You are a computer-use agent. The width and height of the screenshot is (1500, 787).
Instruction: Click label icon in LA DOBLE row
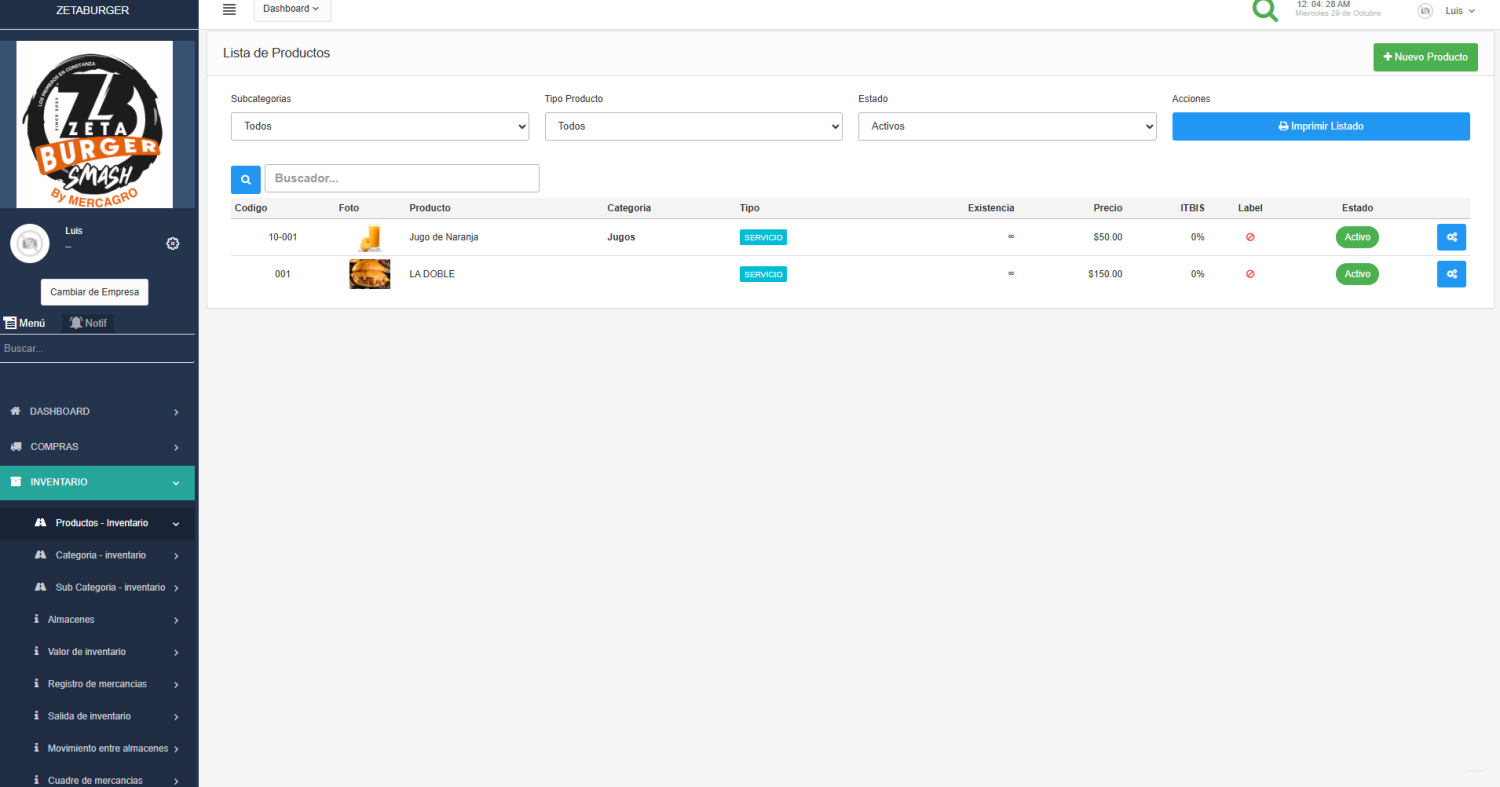[1250, 274]
